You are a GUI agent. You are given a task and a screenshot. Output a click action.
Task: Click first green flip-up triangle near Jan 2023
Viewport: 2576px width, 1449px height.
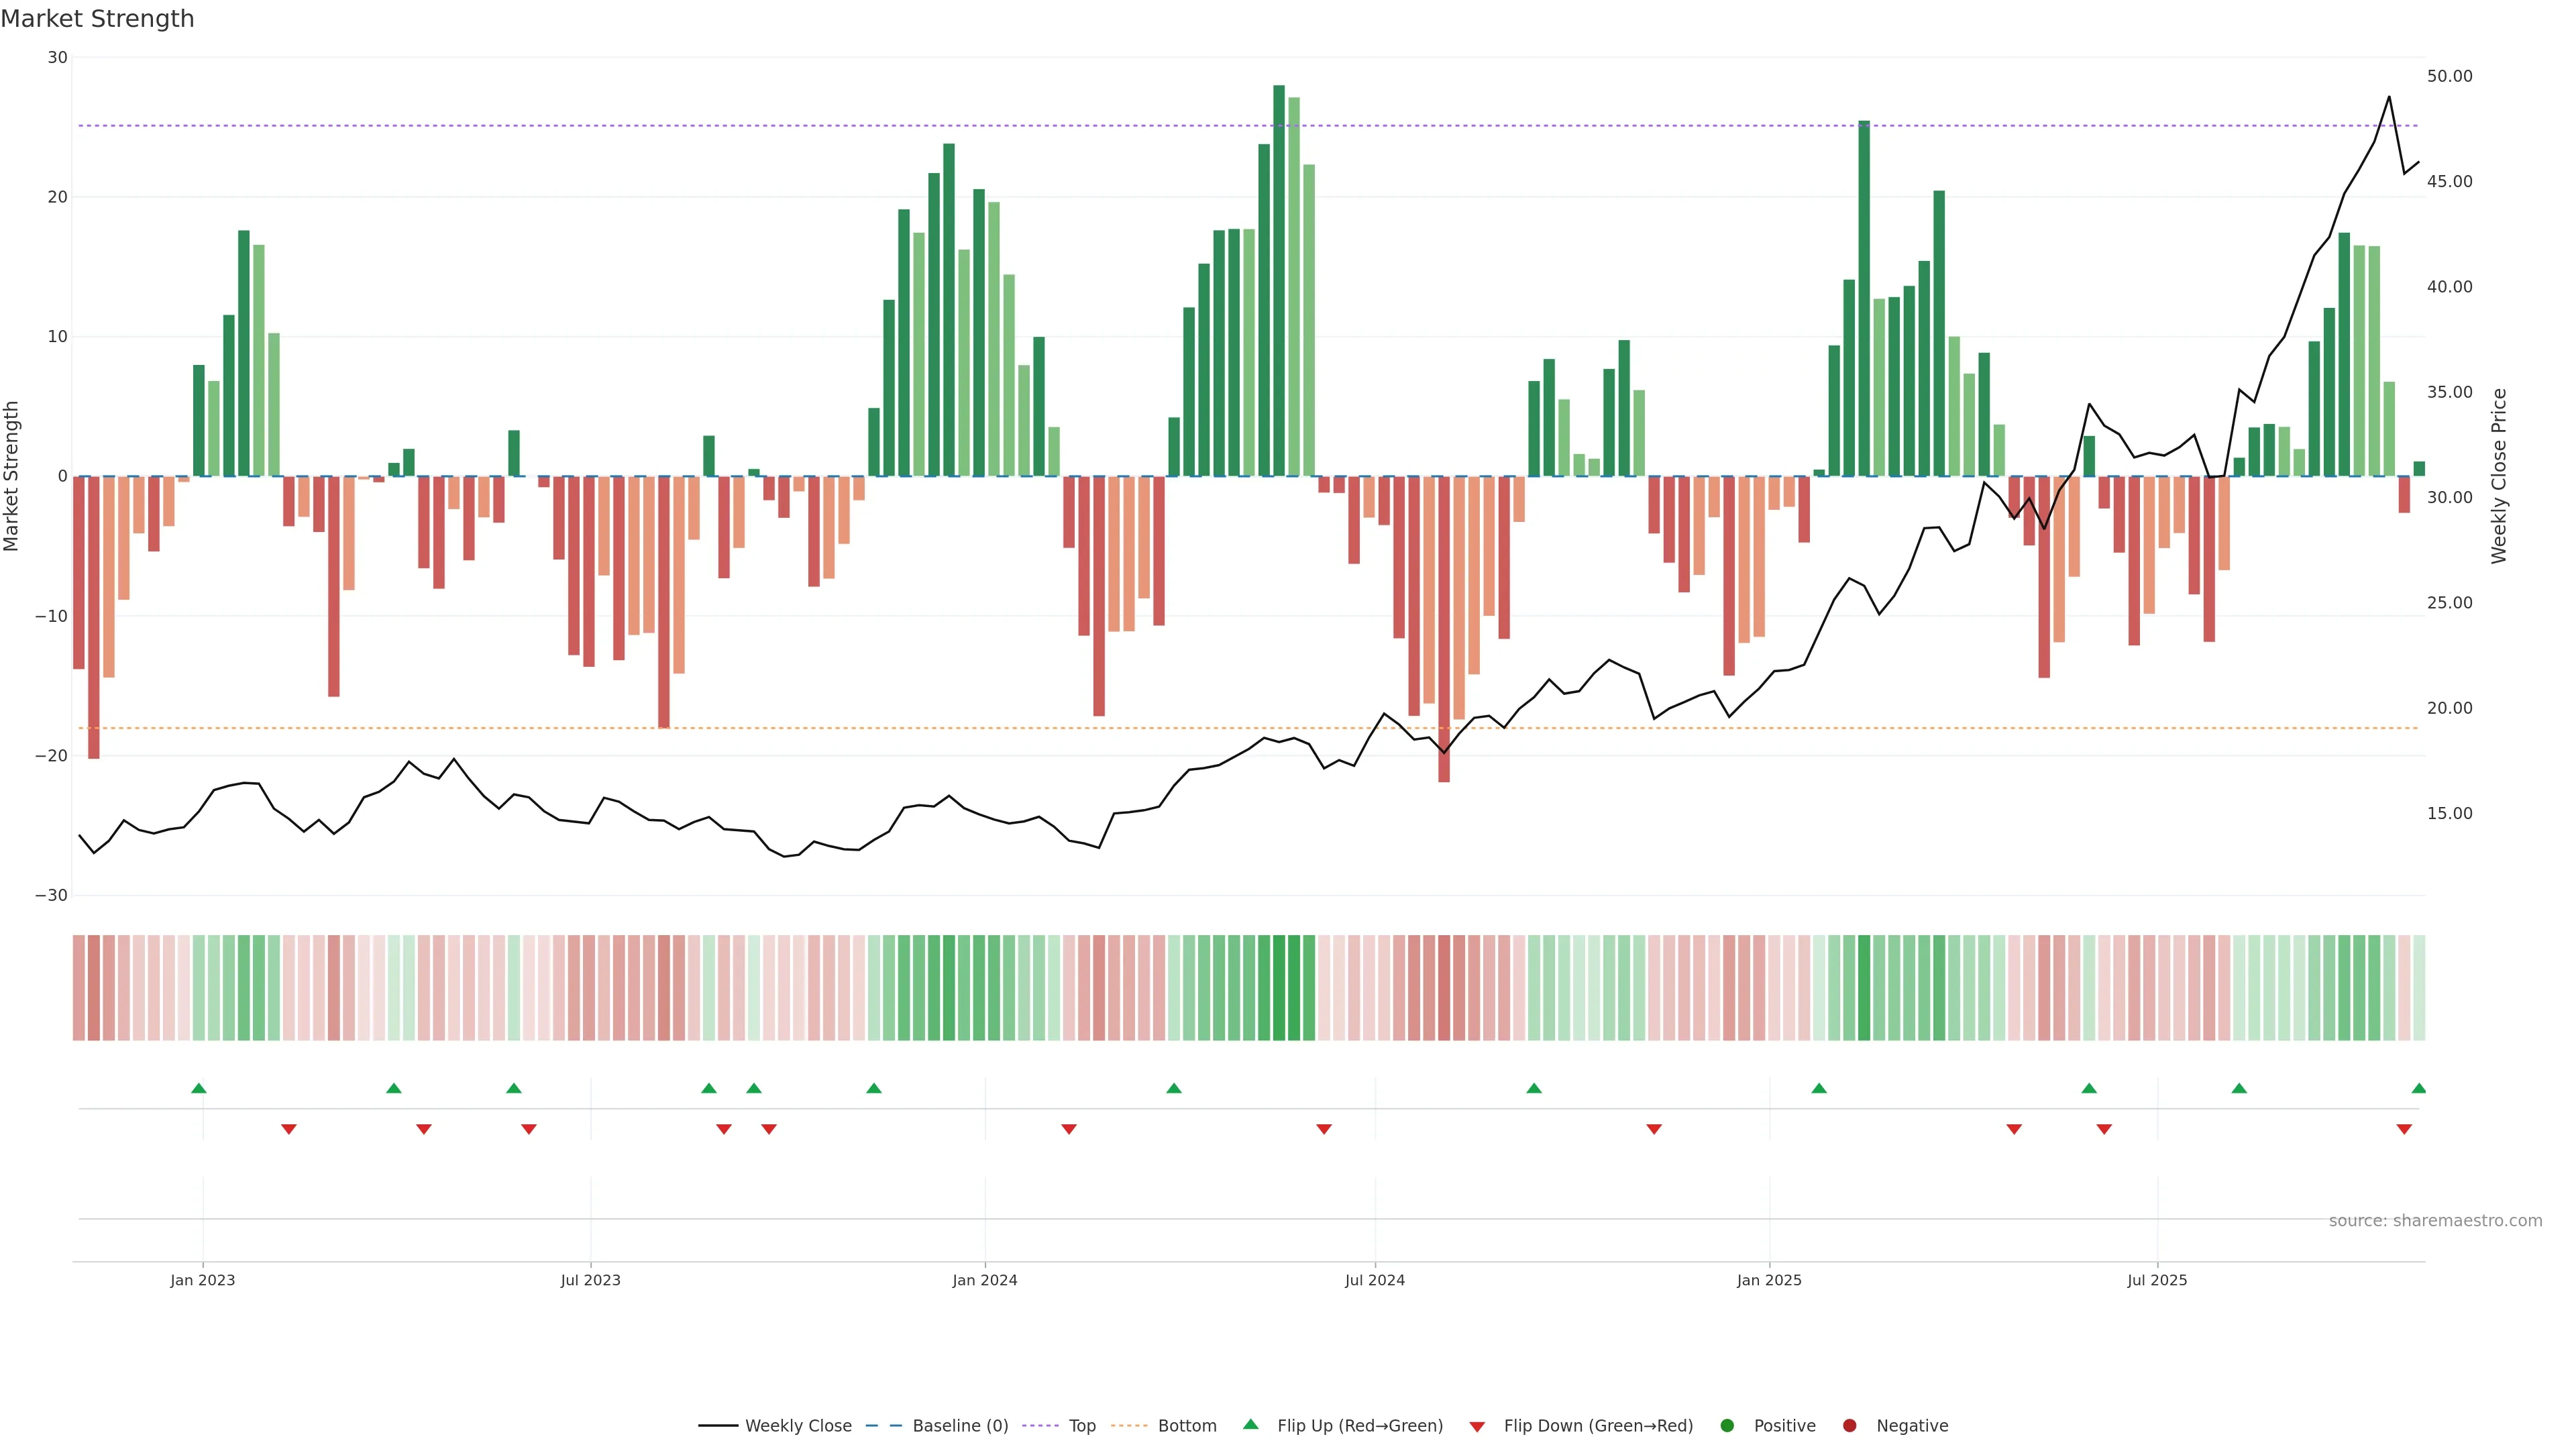[x=199, y=1088]
